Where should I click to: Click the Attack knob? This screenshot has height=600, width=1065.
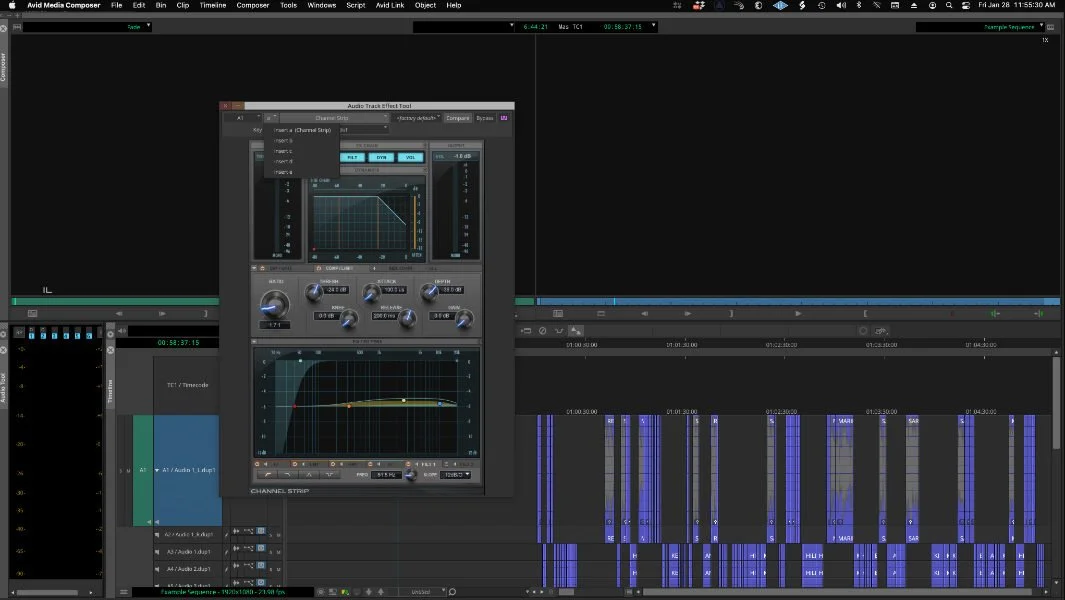[x=371, y=293]
